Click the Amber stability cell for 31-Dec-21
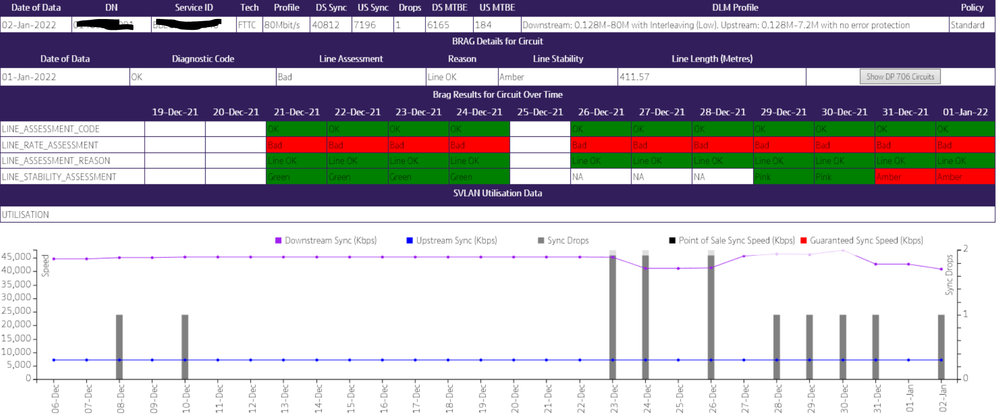Viewport: 999px width, 415px height. 903,176
